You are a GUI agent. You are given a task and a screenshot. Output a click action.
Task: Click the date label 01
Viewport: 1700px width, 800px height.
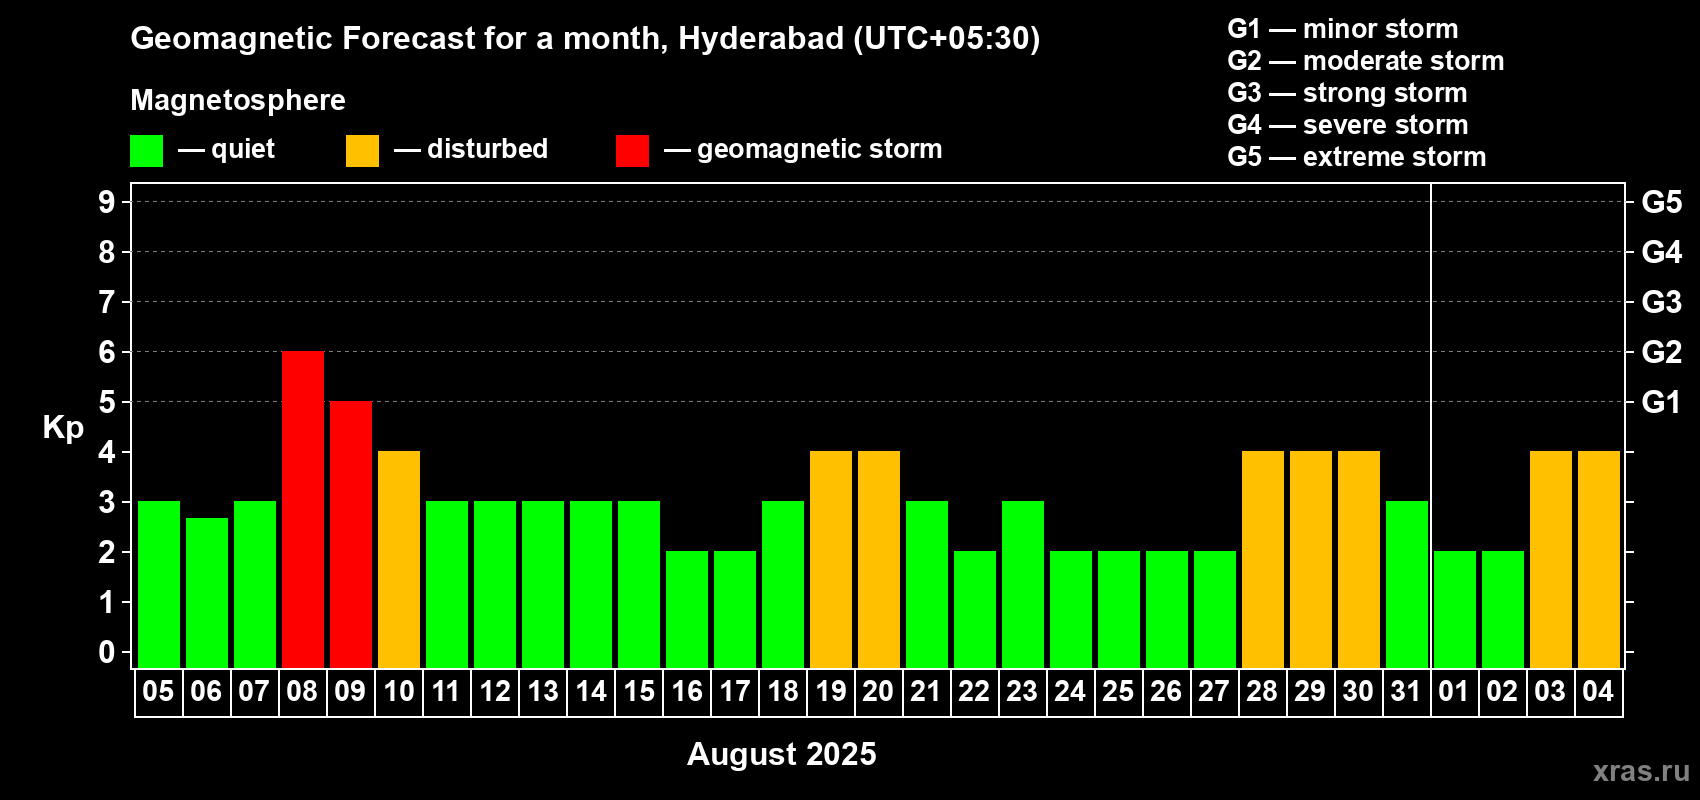point(1454,691)
